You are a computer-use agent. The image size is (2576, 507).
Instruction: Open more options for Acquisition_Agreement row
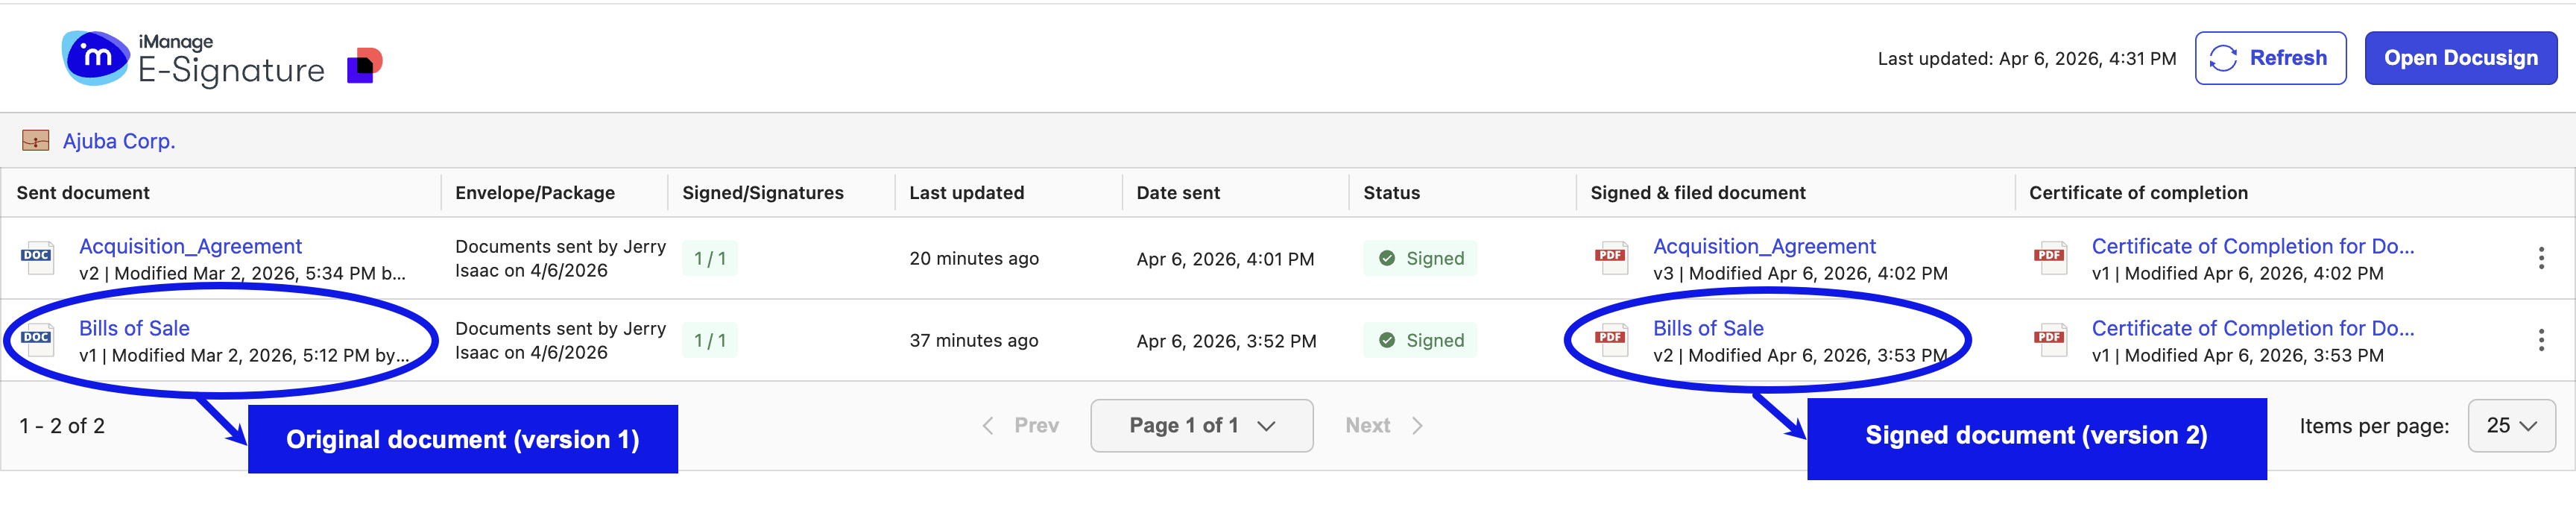point(2540,258)
